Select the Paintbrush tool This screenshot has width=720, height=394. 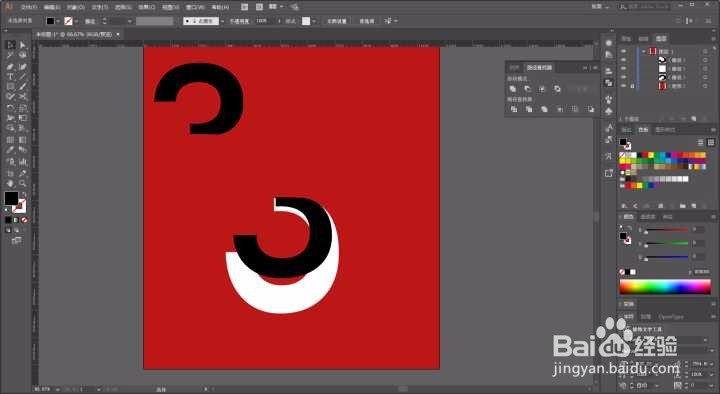(22, 87)
